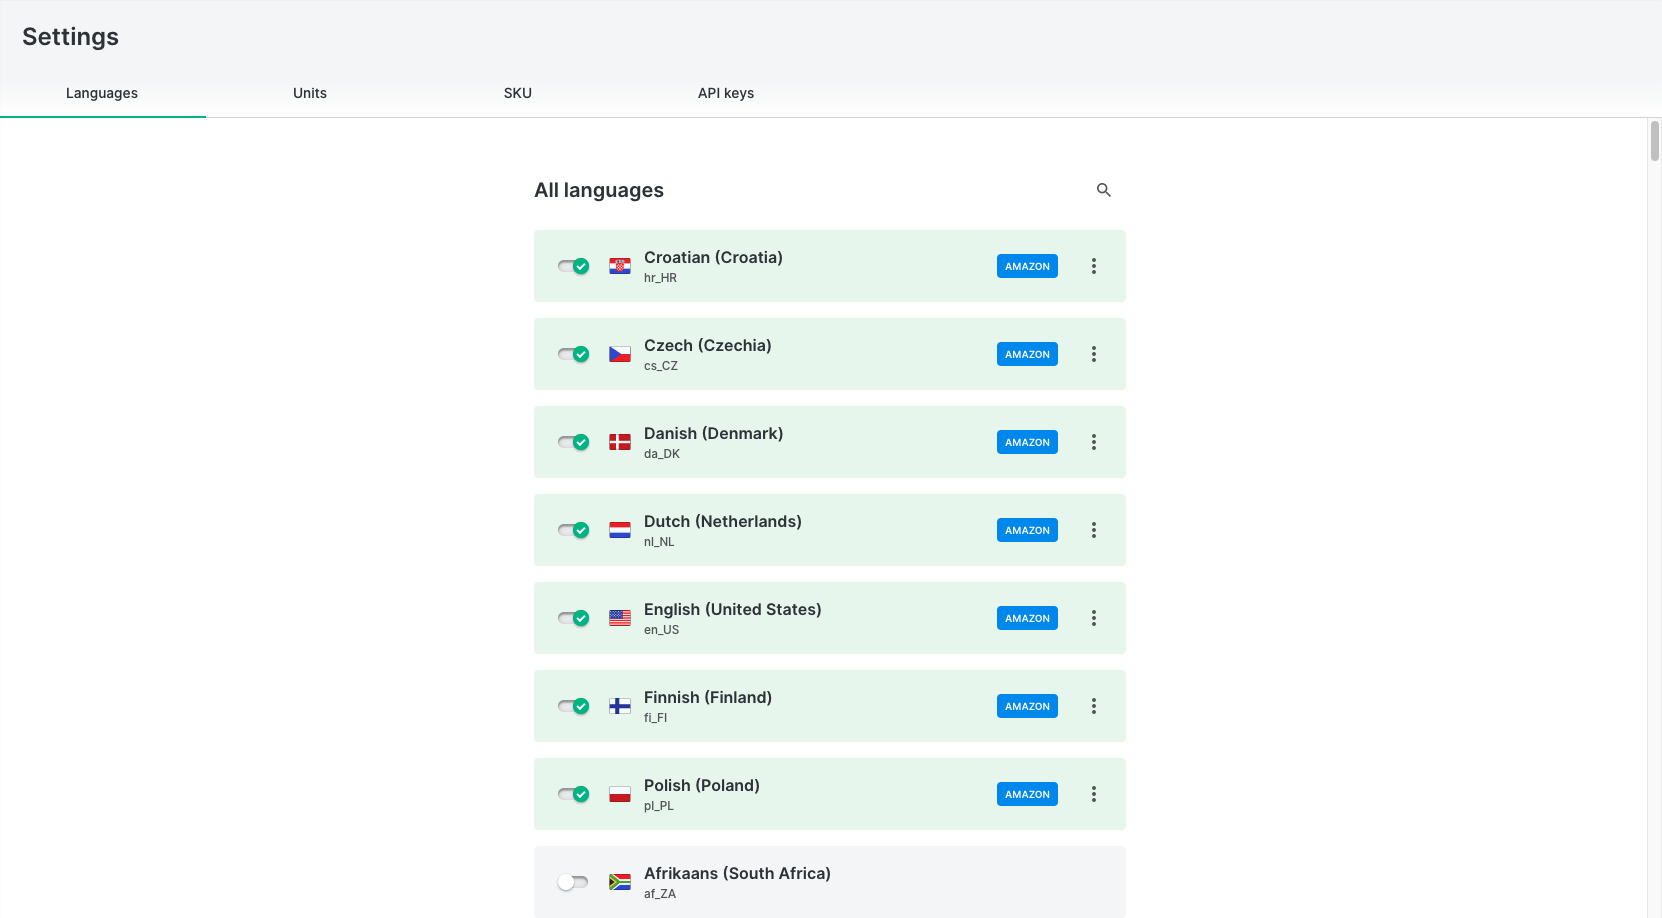The height and width of the screenshot is (918, 1662).
Task: Click the AMAZON badge for Polish
Action: [1027, 794]
